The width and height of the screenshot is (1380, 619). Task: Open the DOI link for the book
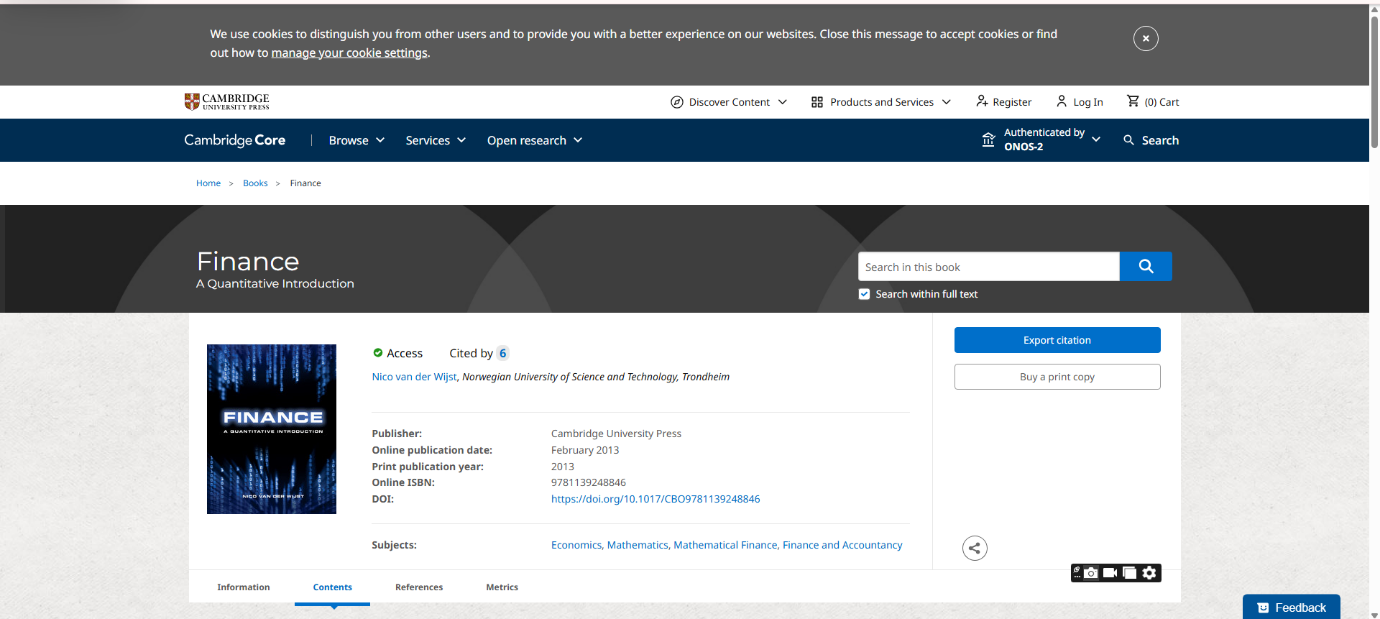(x=655, y=499)
